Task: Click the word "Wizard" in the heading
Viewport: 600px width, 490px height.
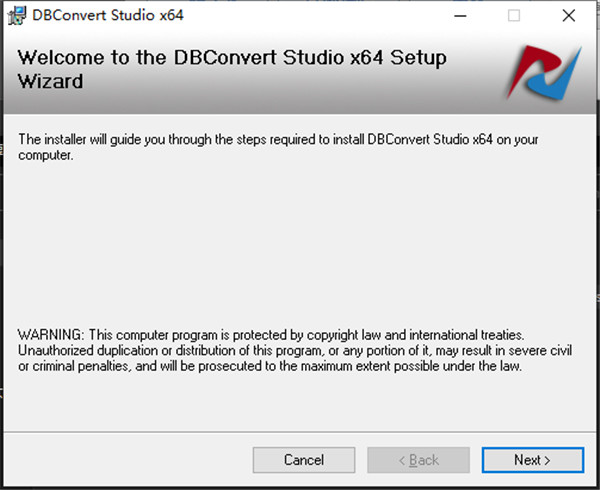Action: tap(50, 81)
